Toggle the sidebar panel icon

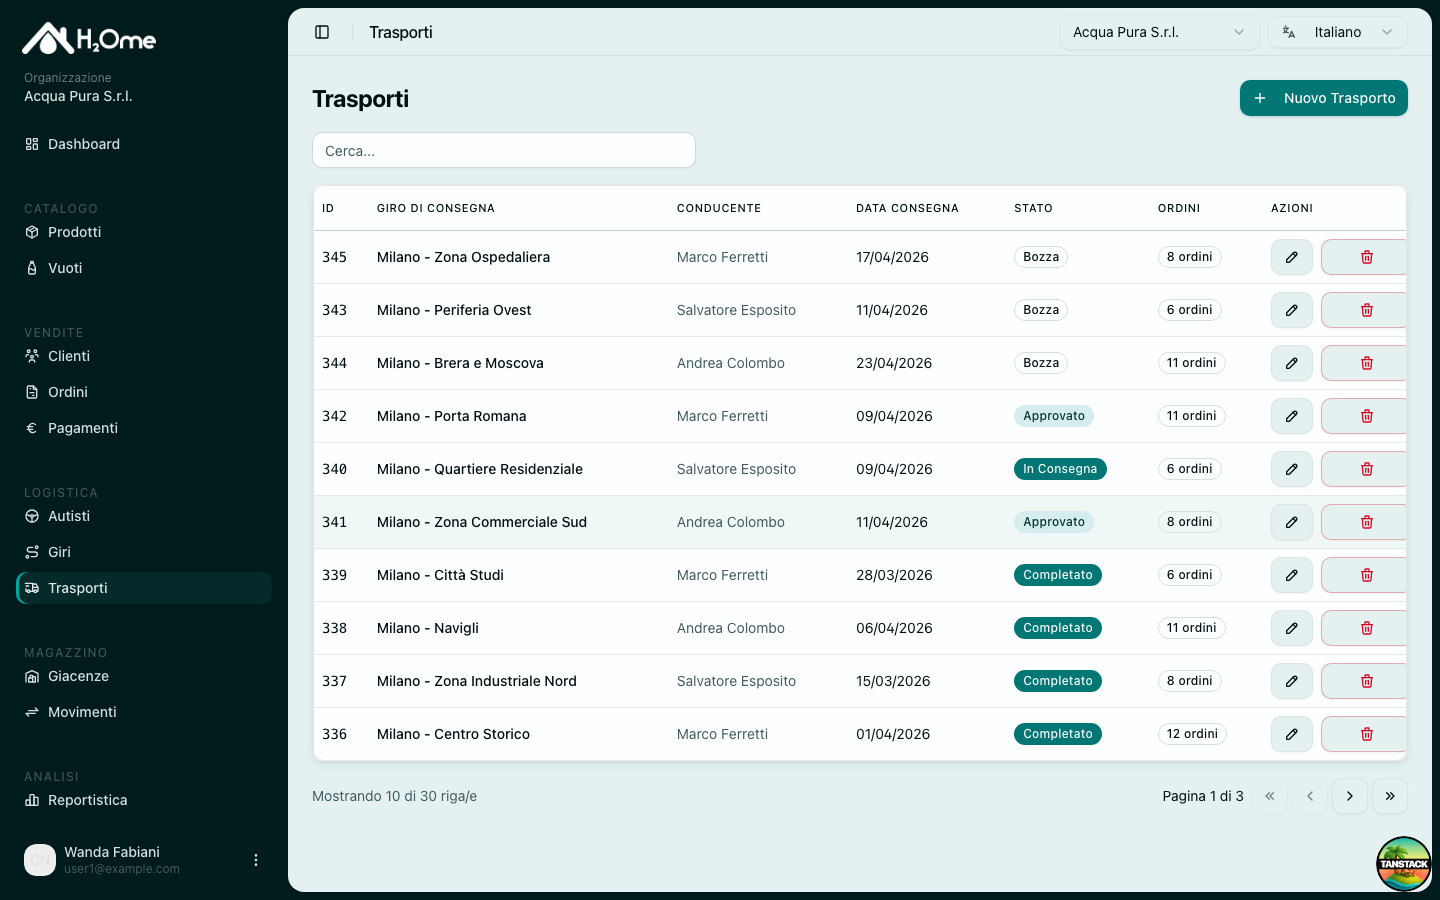pos(322,32)
